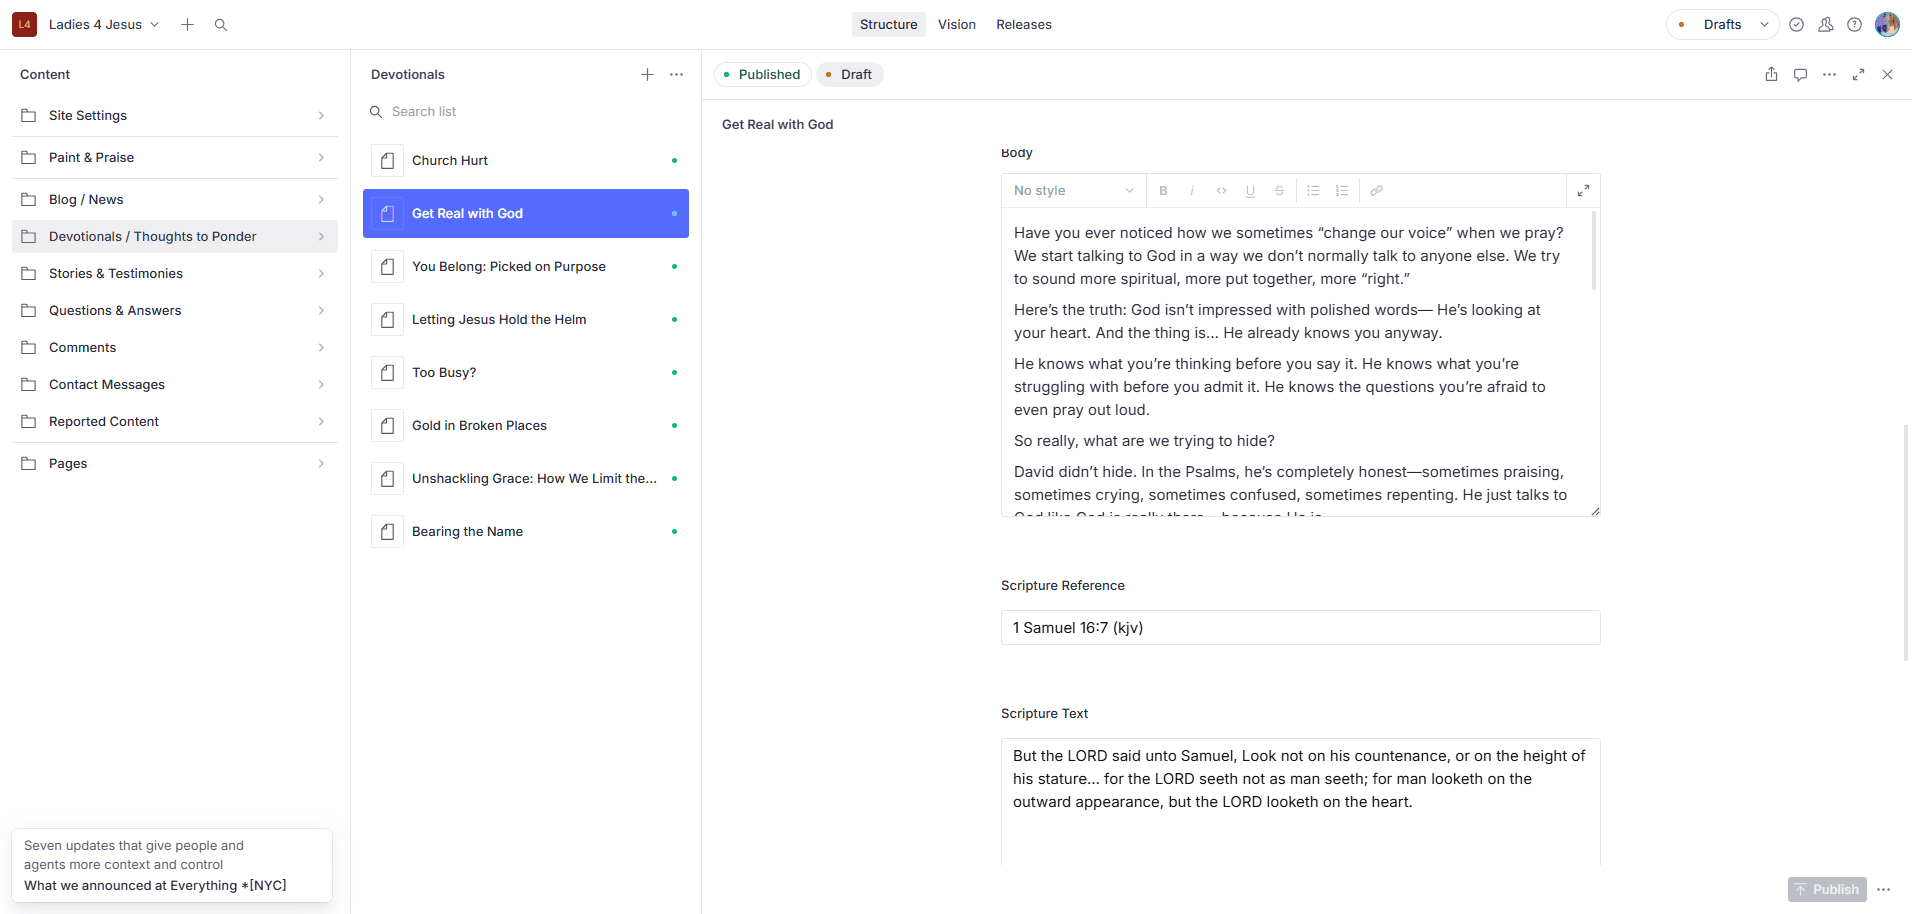Switch to the Published version chip

pyautogui.click(x=762, y=75)
